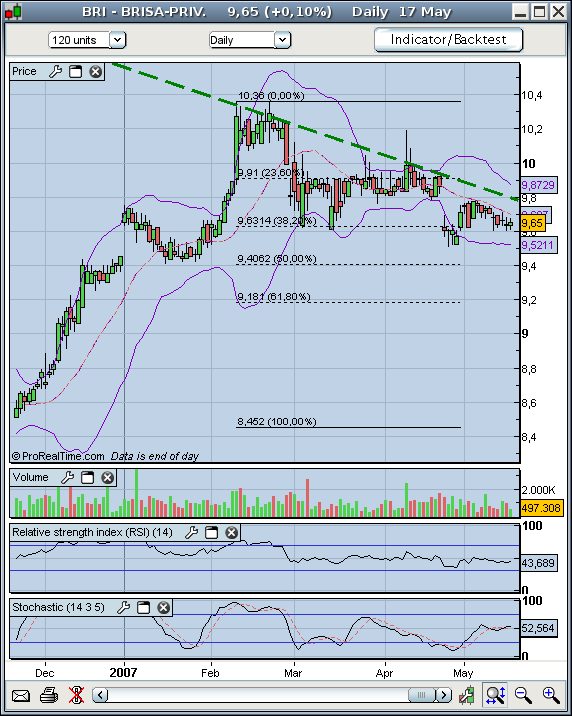The height and width of the screenshot is (716, 572).
Task: Click the Stochastic (14 3 5) label
Action: (58, 607)
